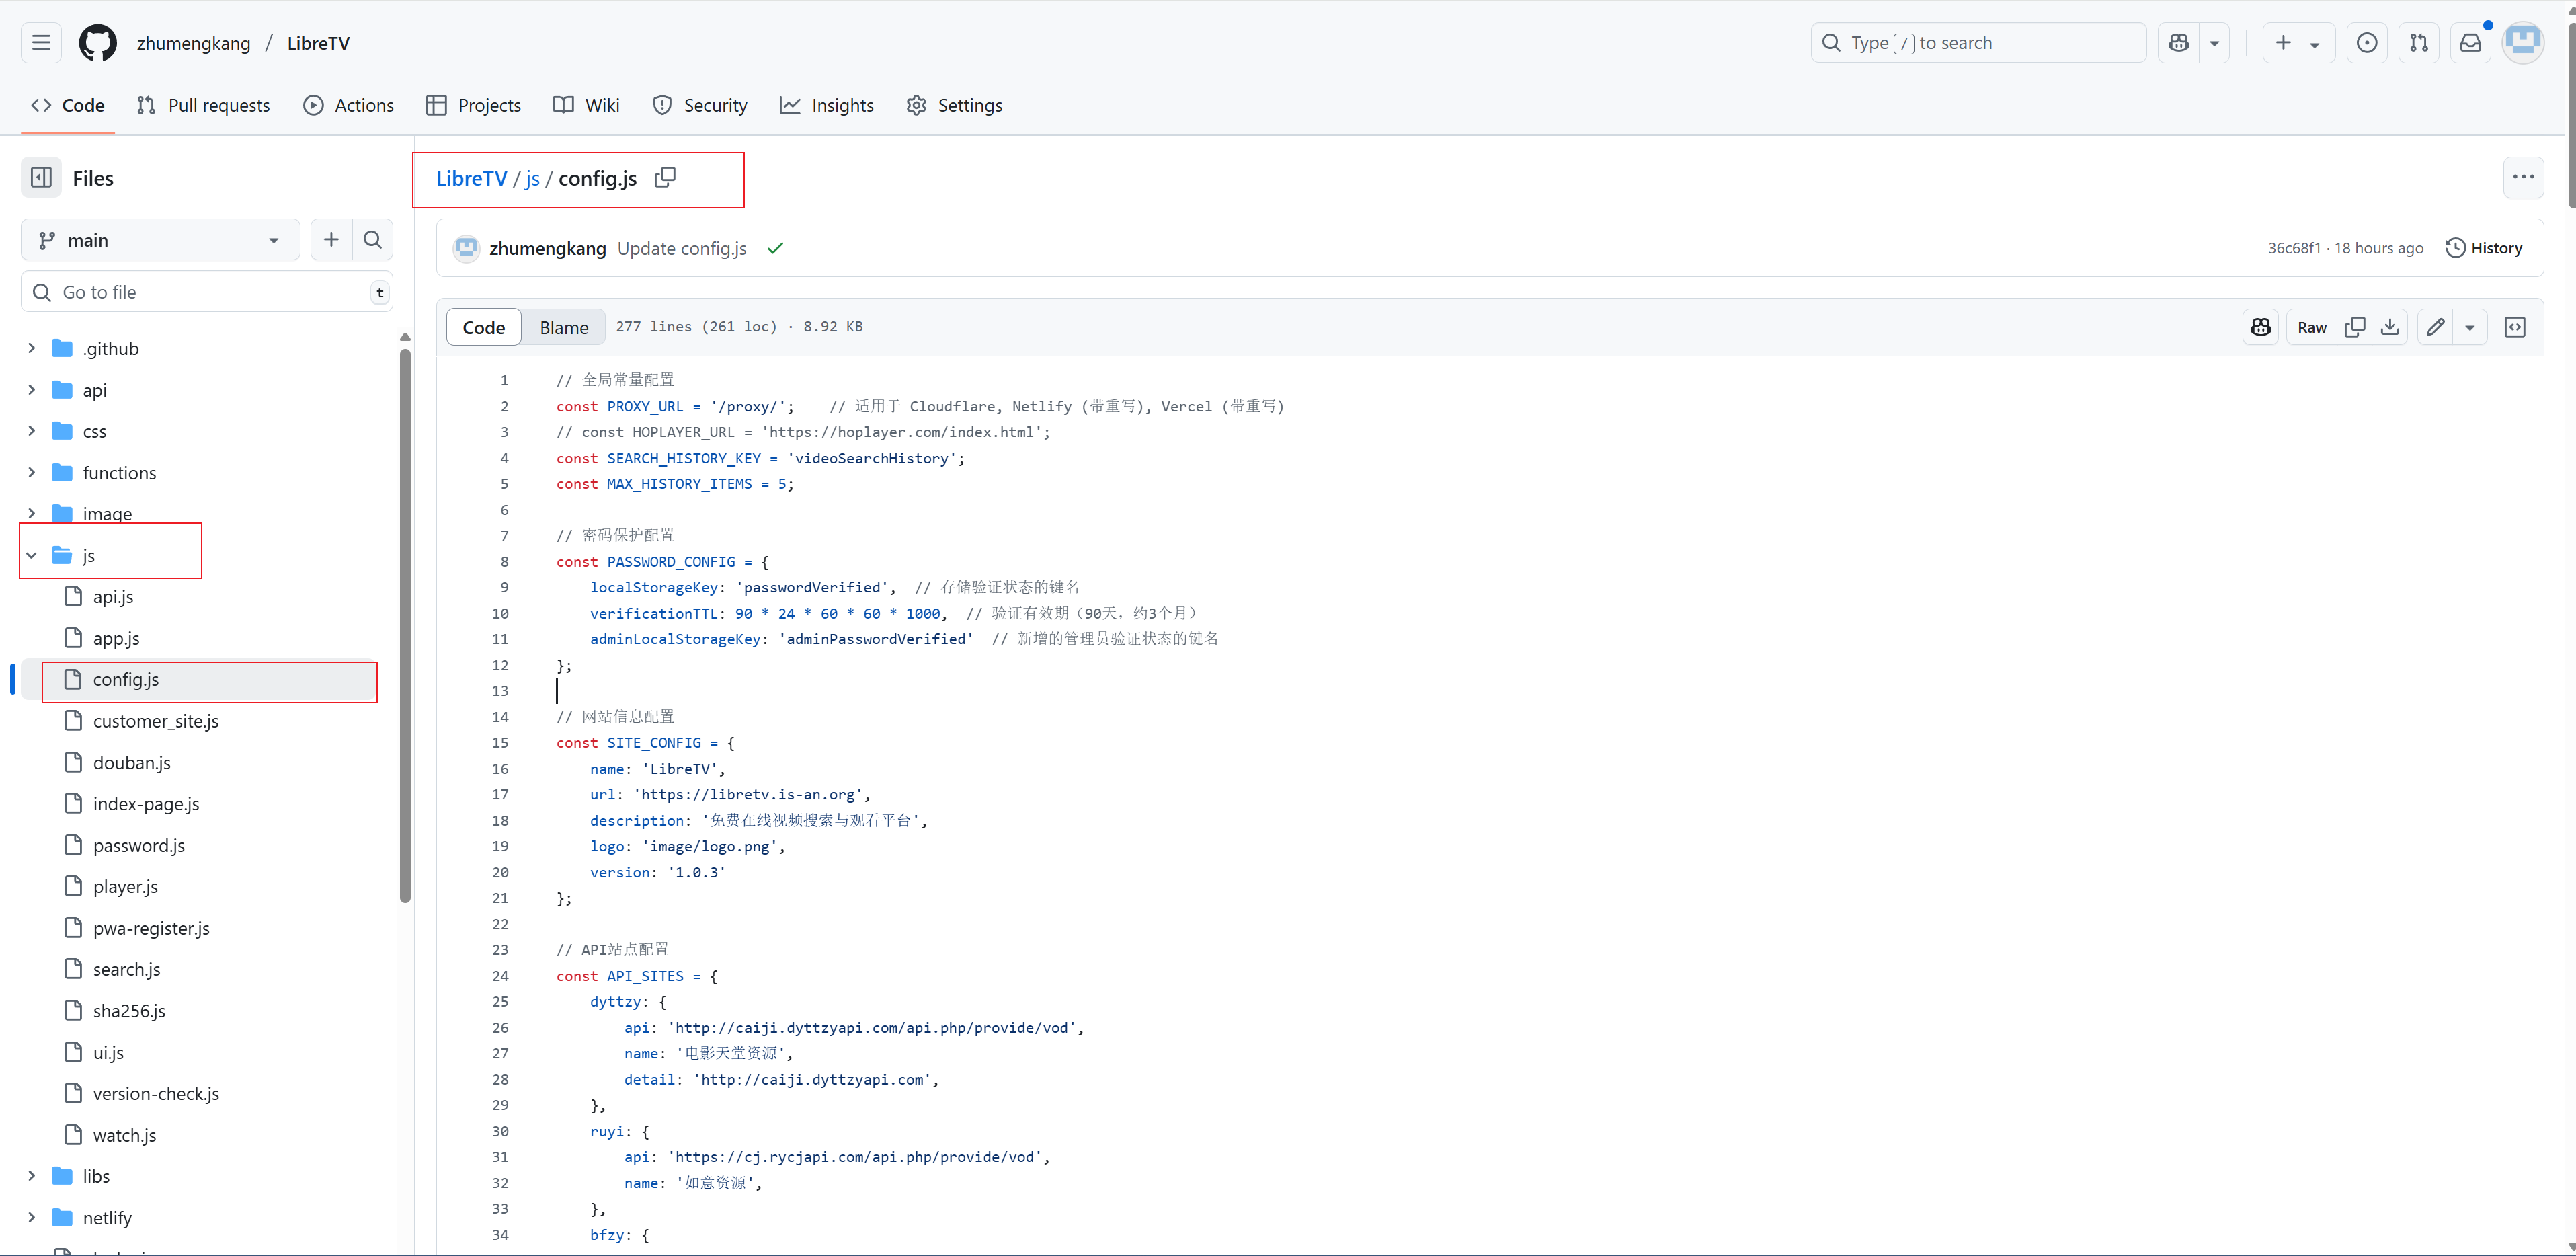2576x1256 pixels.
Task: Ask Copilot about this file
Action: 2261,327
